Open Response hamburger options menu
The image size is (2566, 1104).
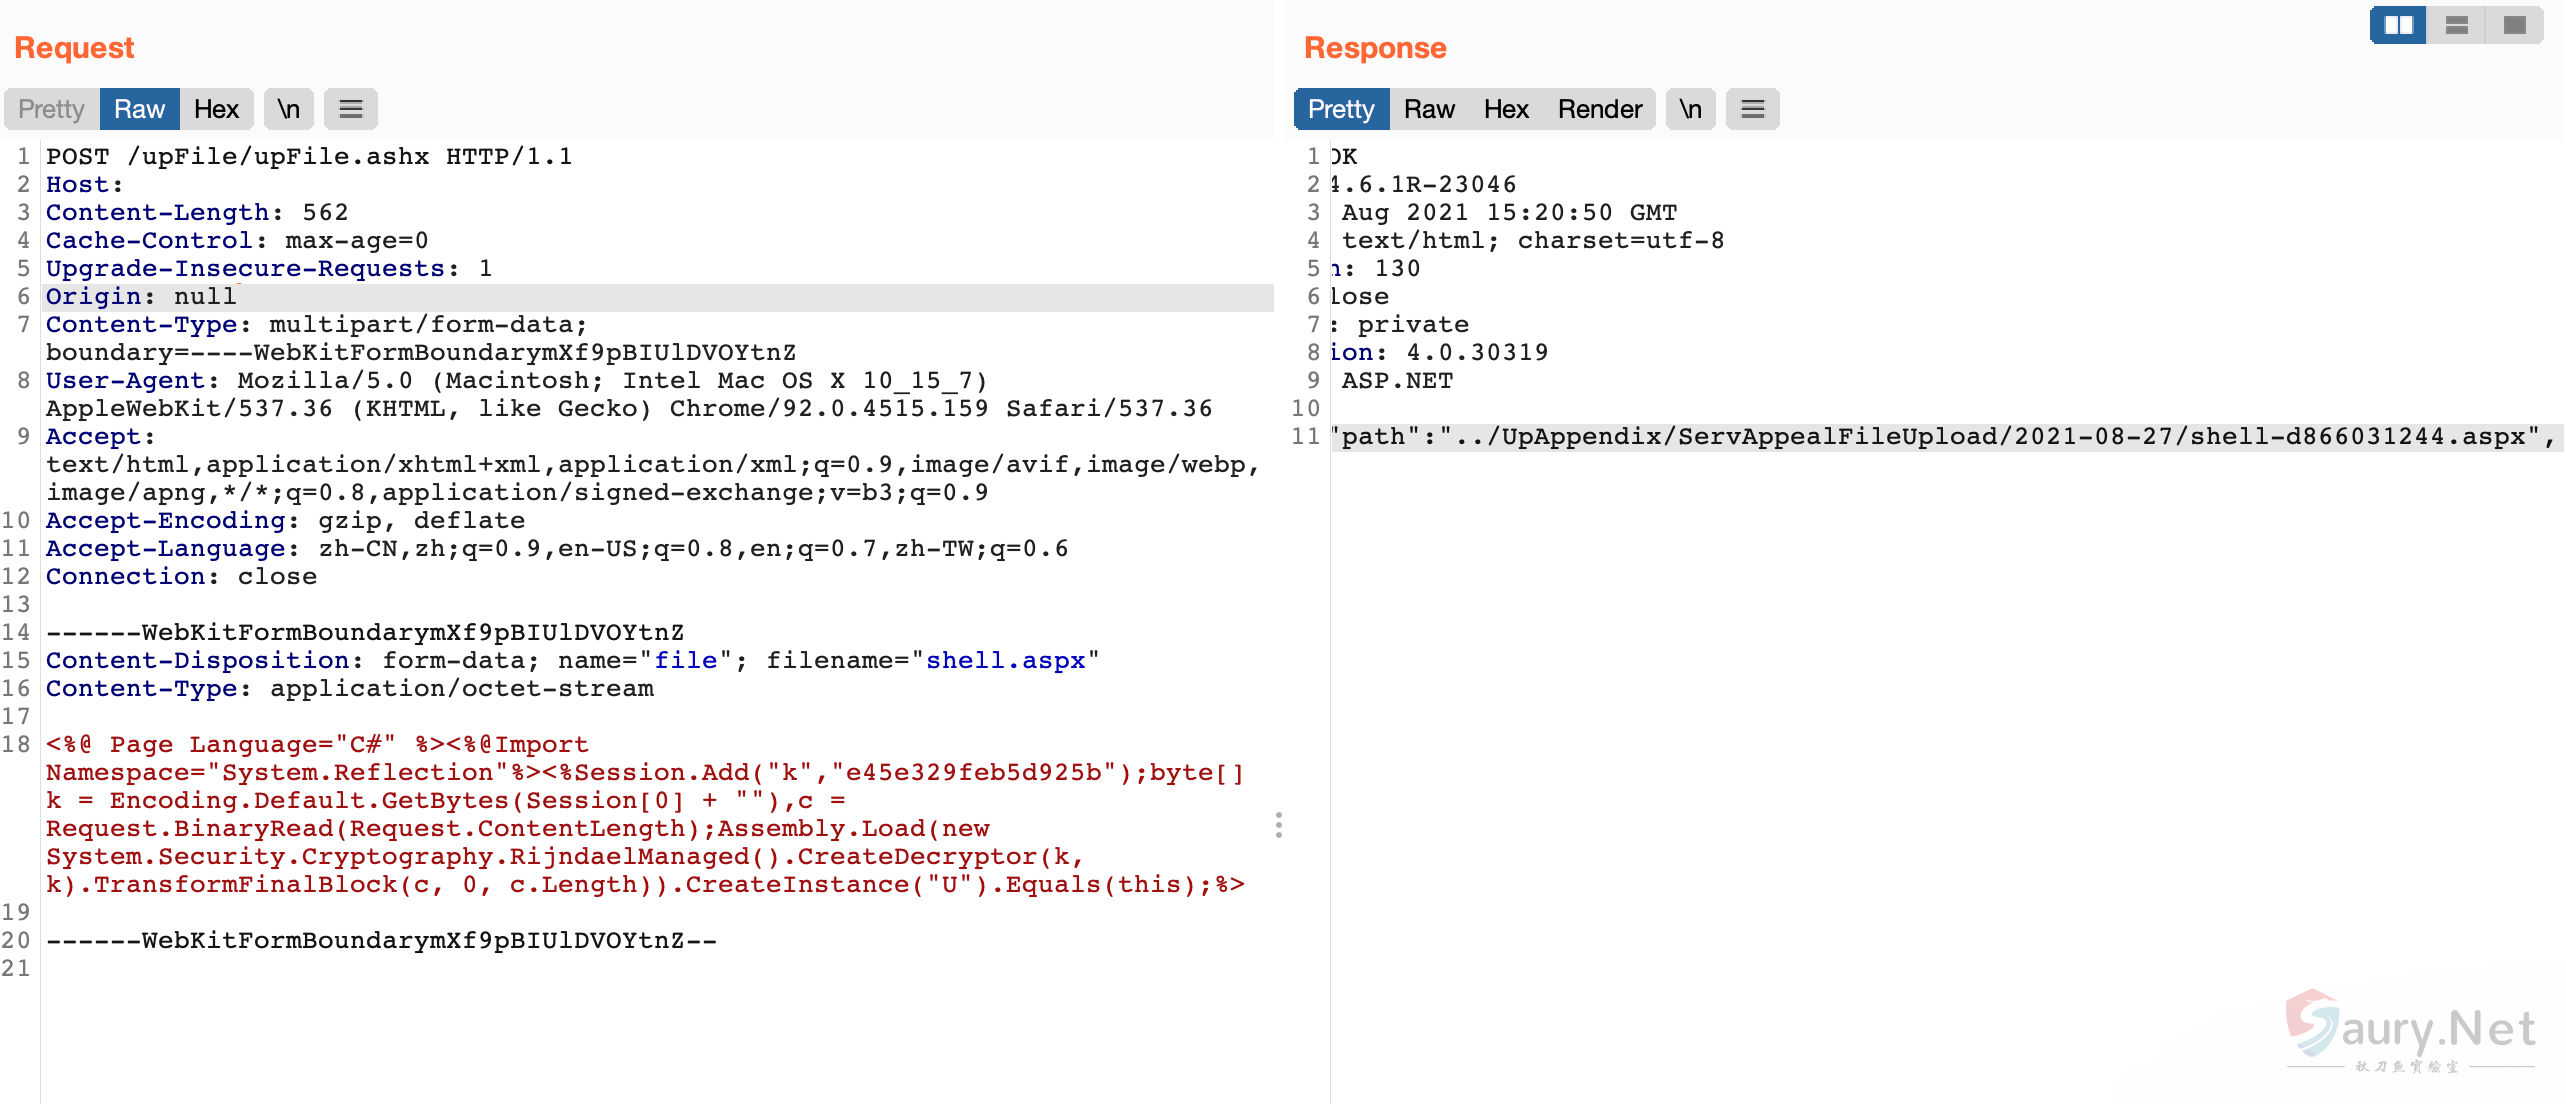click(x=1752, y=109)
